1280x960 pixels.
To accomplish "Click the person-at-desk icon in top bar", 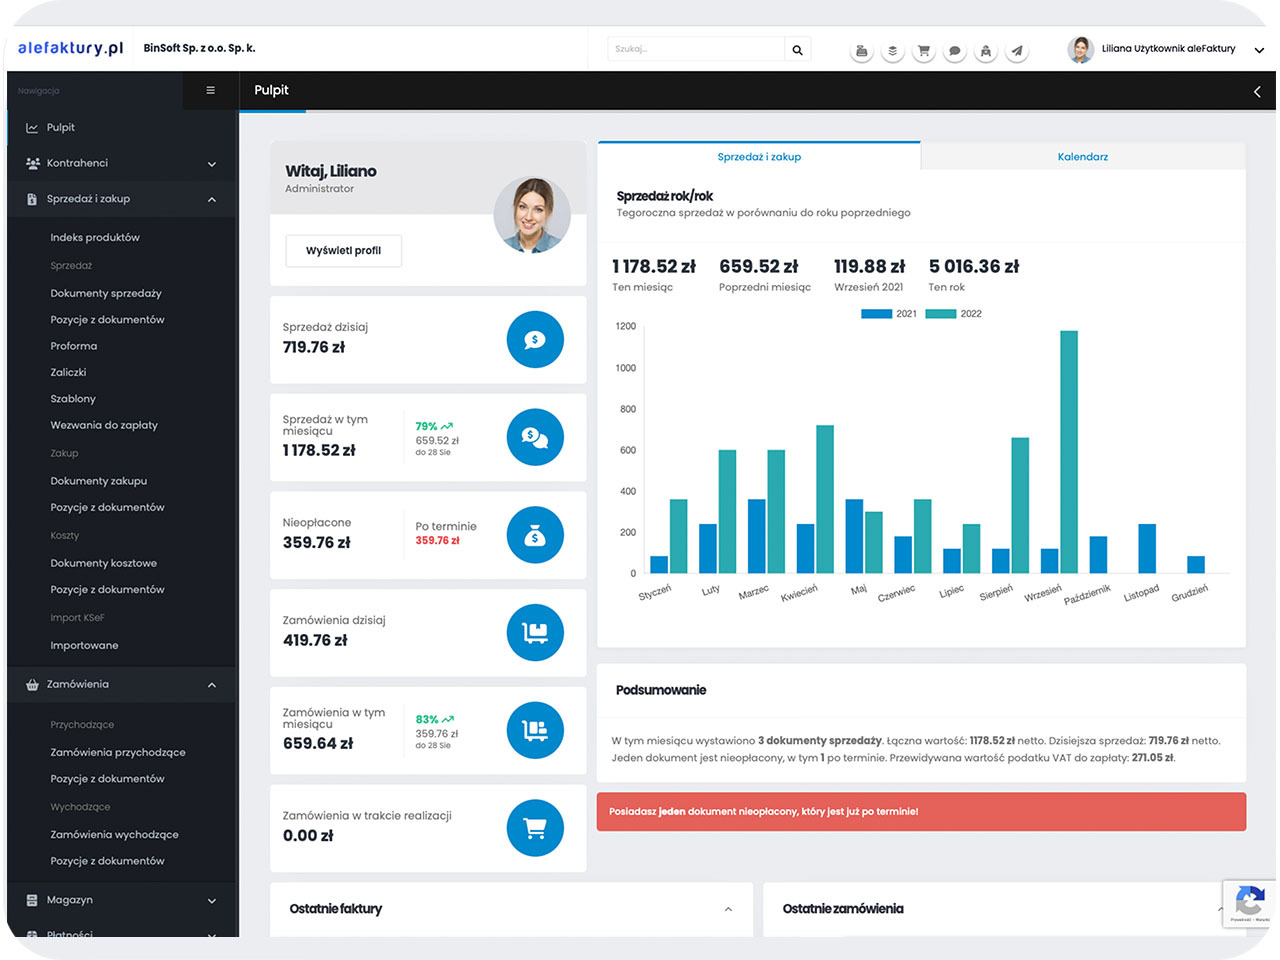I will pos(985,50).
